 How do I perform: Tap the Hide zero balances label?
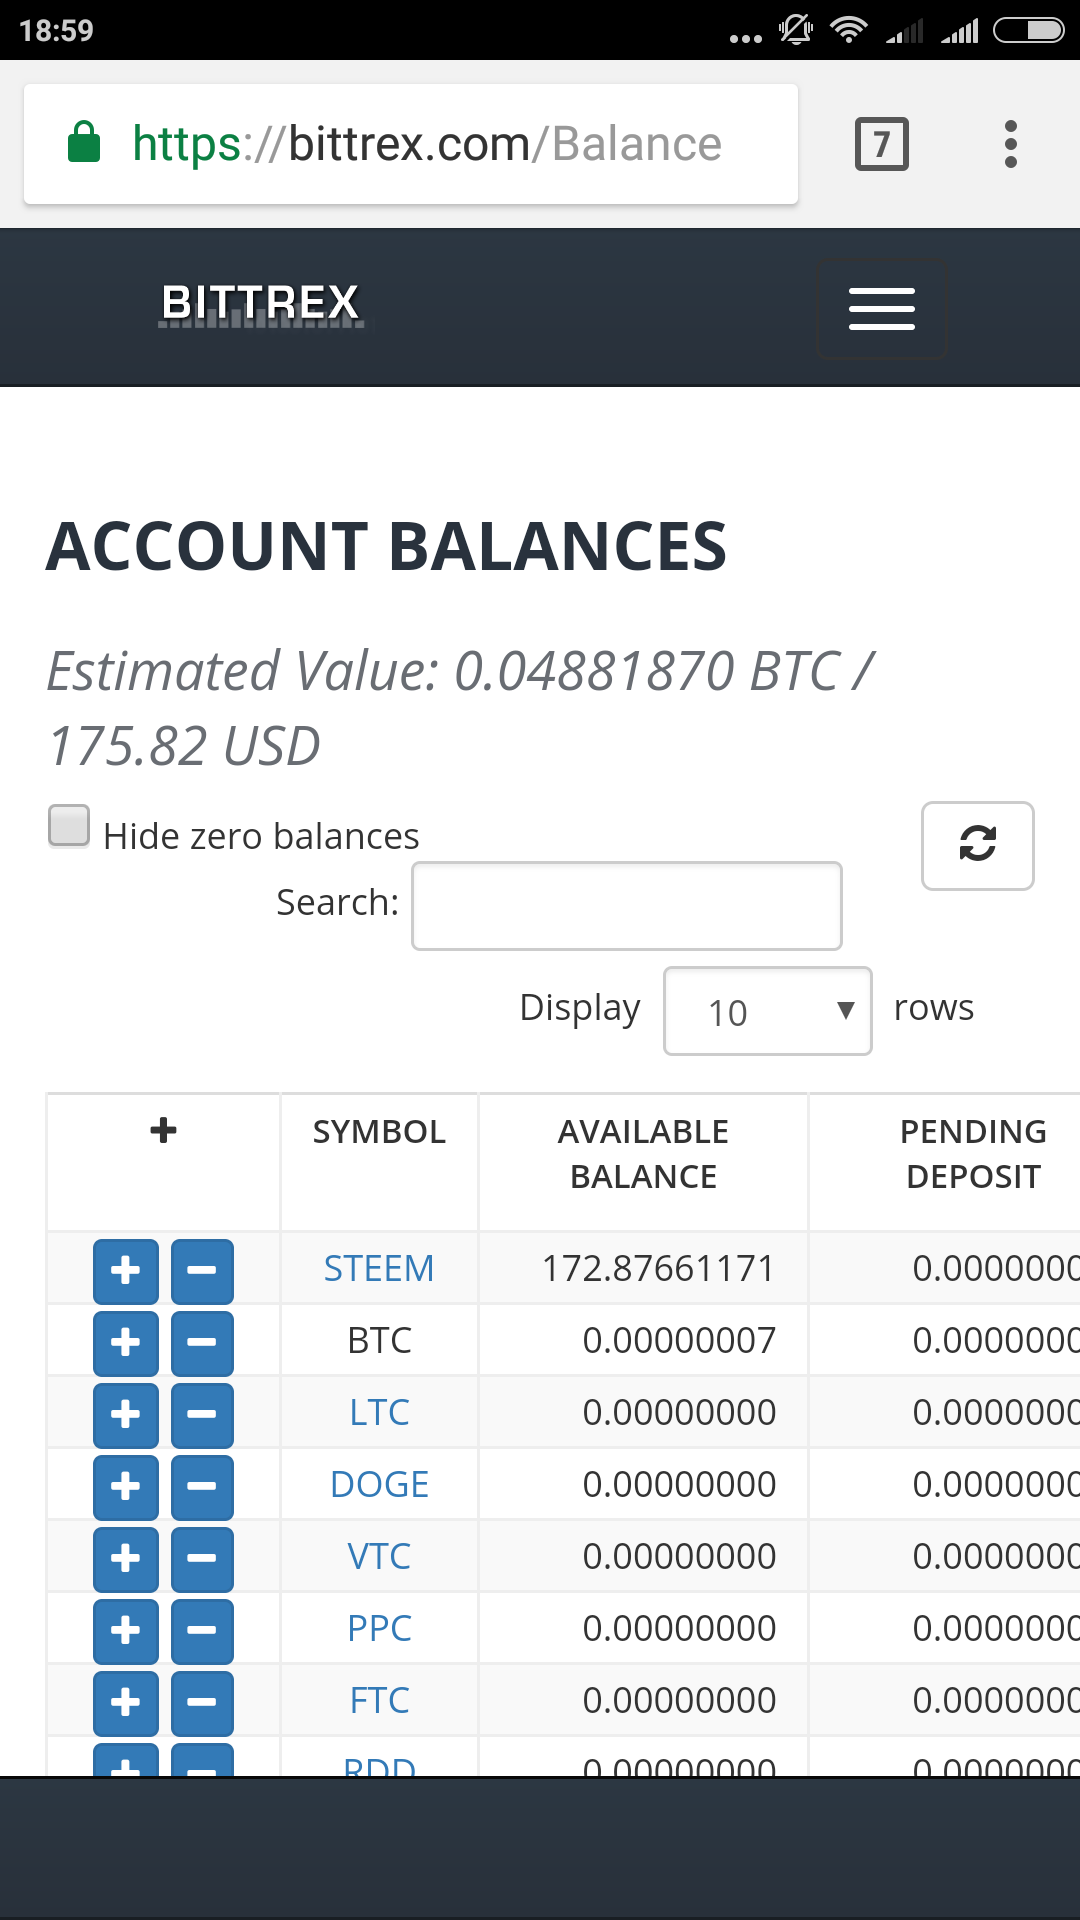tap(261, 836)
